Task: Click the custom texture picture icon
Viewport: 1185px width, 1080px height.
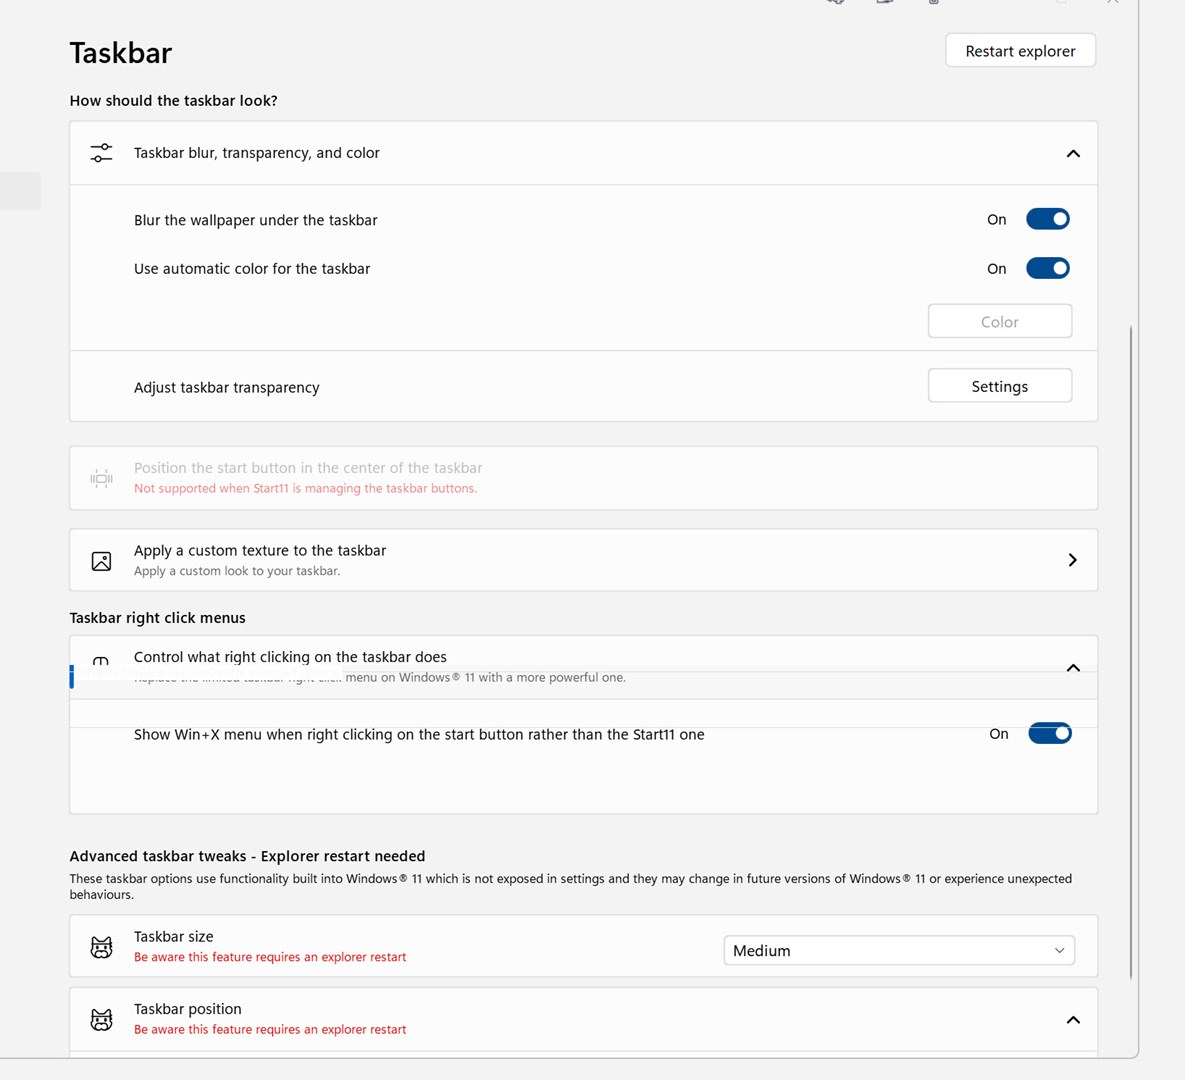Action: [101, 561]
